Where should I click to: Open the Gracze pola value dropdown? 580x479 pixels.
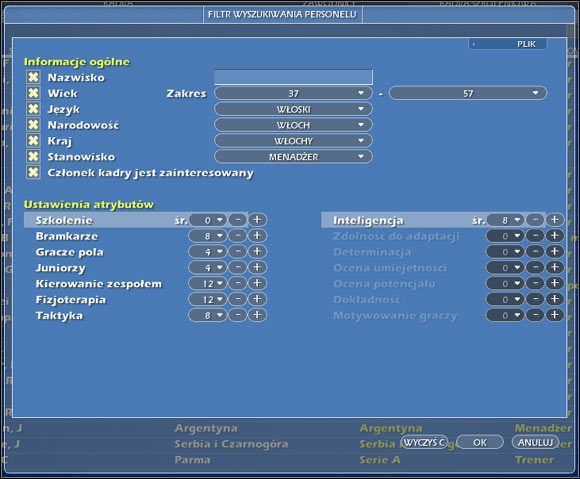coord(208,252)
